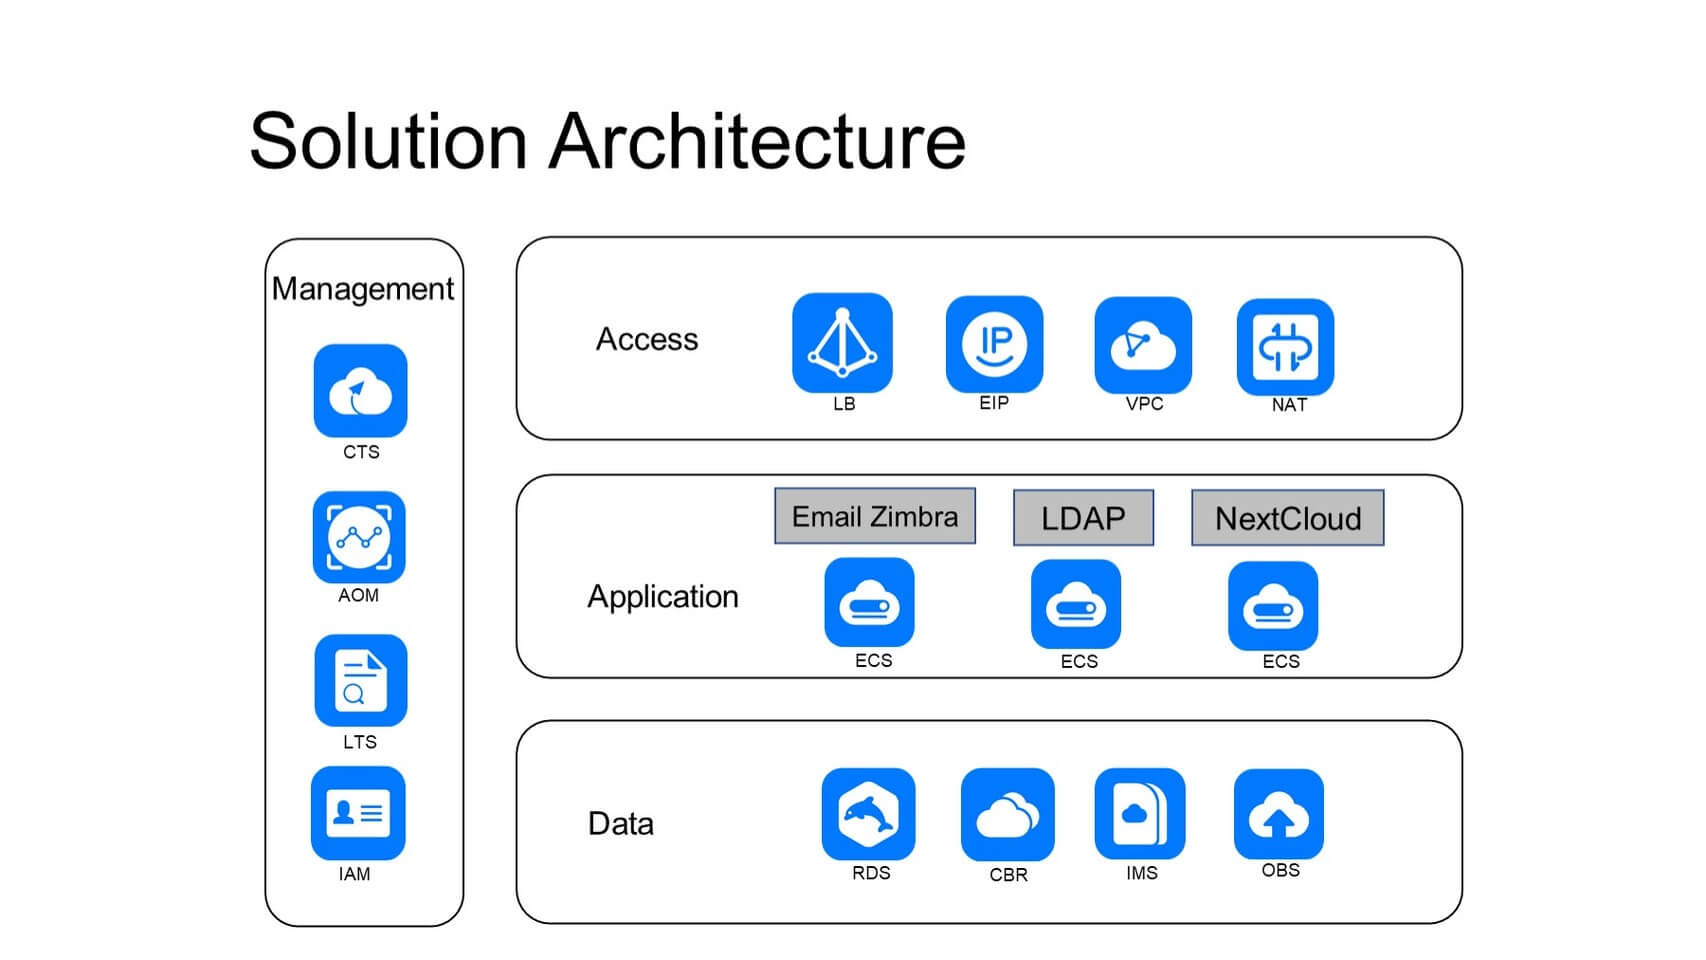Click the LTS log service icon
This screenshot has width=1706, height=960.
(x=360, y=680)
